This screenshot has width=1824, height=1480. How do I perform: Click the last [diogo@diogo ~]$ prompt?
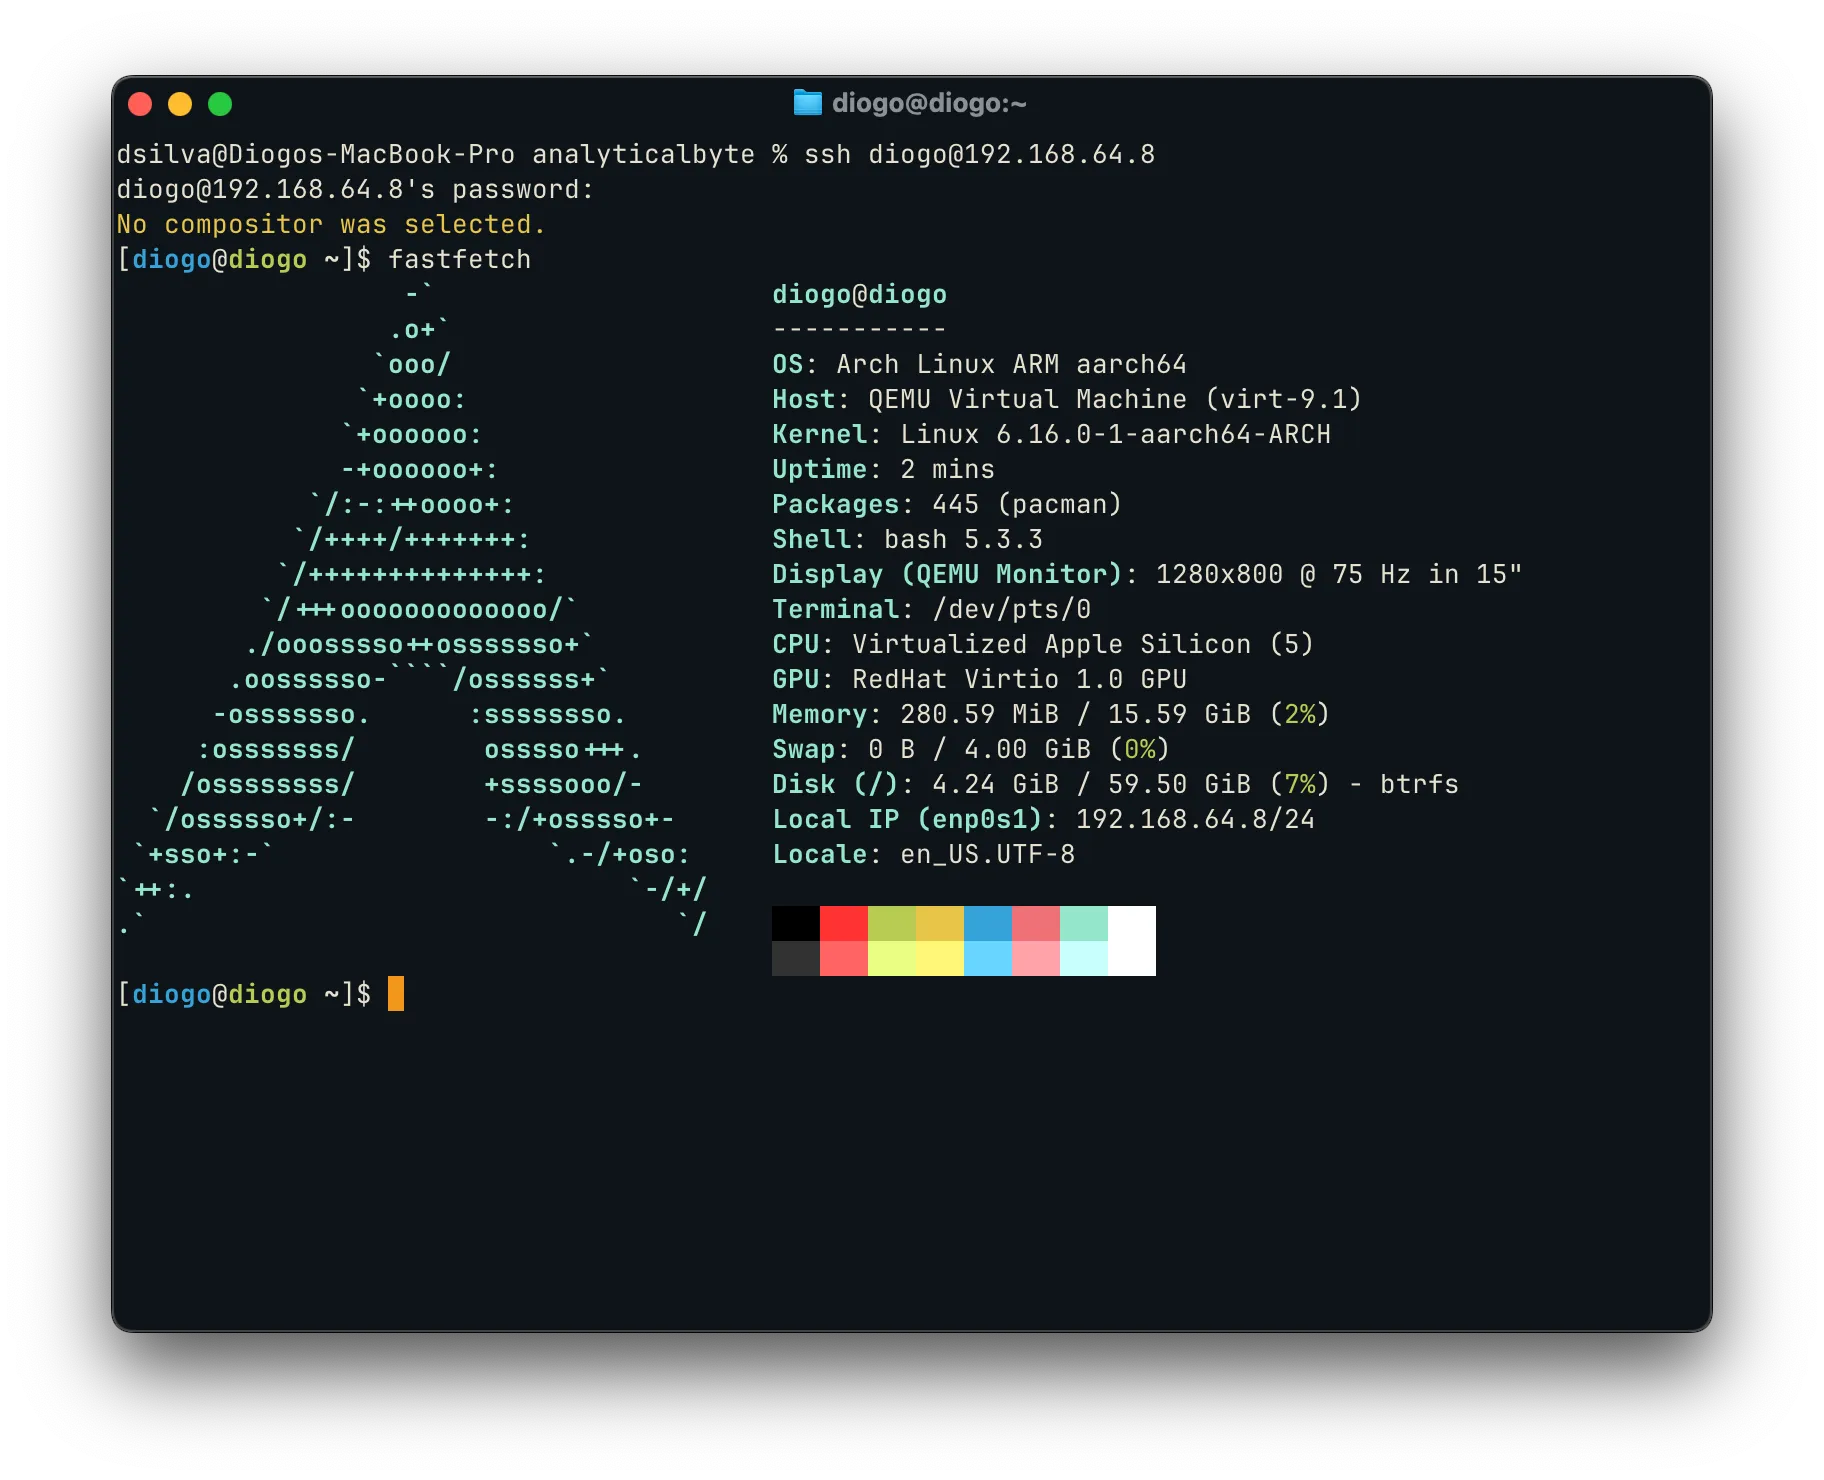pos(244,994)
